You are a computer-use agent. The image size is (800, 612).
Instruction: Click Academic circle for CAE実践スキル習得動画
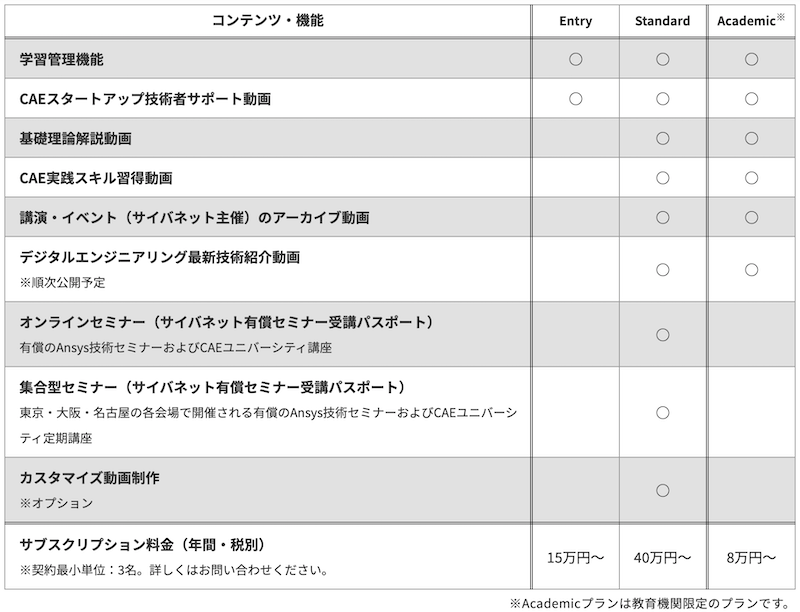pos(751,178)
